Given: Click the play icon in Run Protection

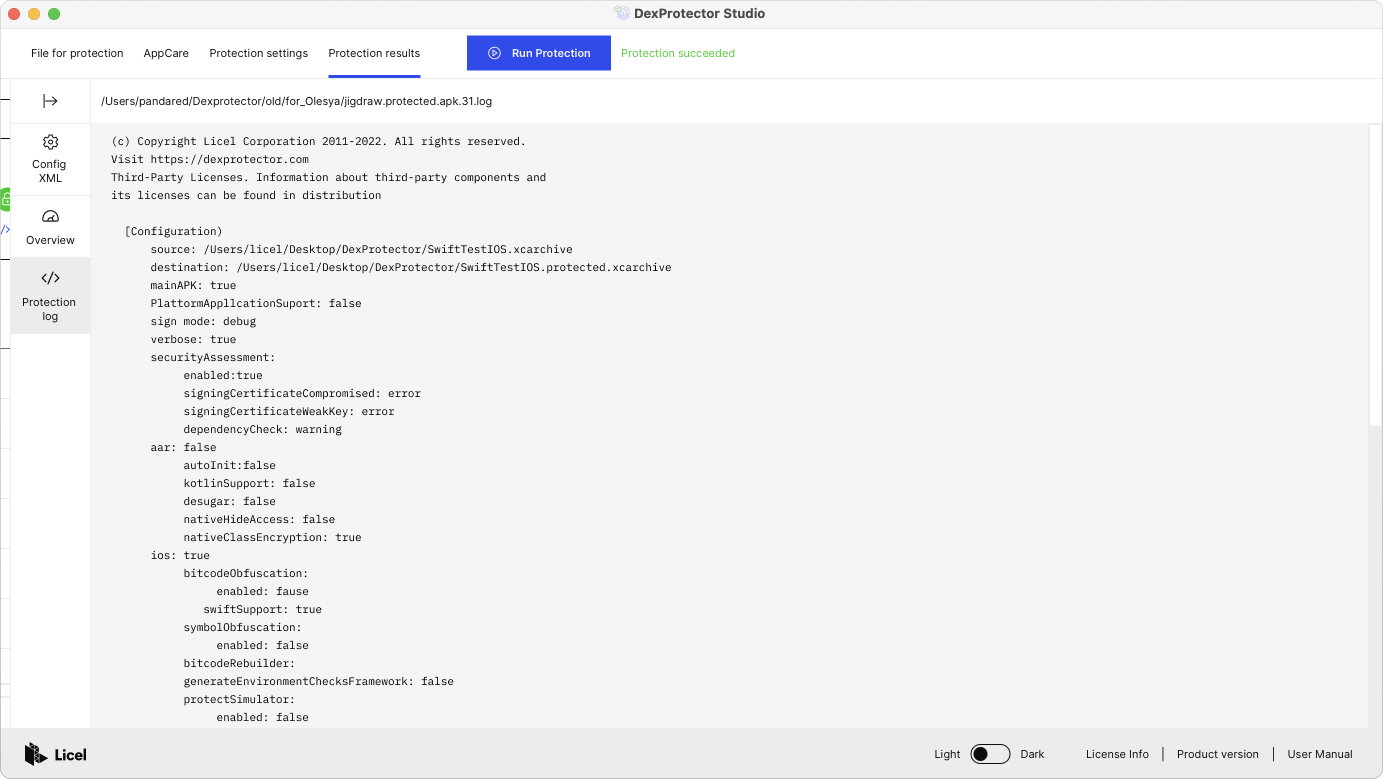Looking at the screenshot, I should [x=494, y=53].
